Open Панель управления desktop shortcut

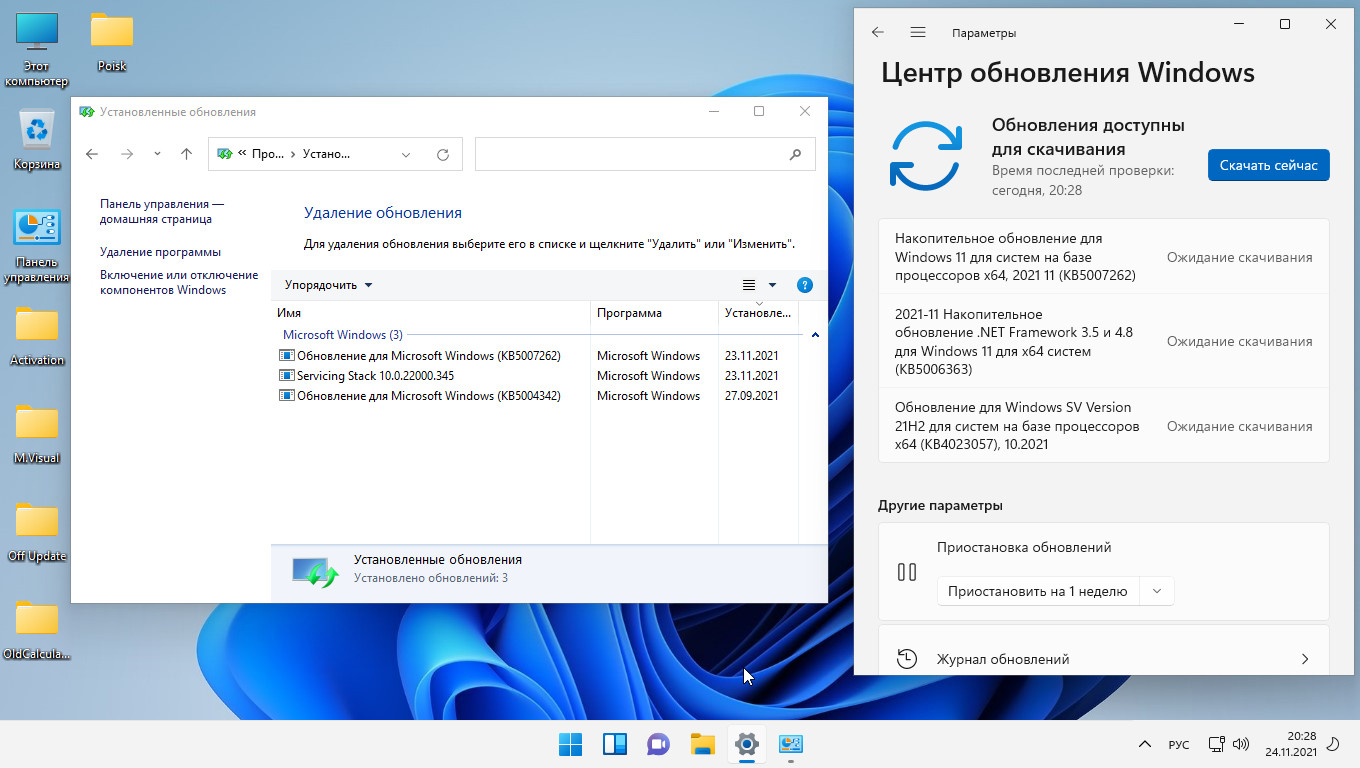pyautogui.click(x=36, y=246)
